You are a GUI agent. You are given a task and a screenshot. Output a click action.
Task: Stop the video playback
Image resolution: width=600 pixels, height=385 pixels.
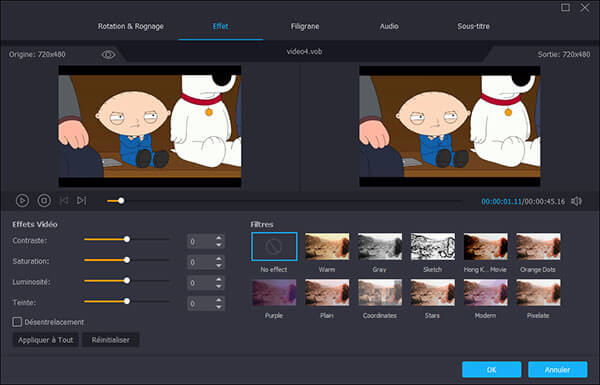click(44, 201)
